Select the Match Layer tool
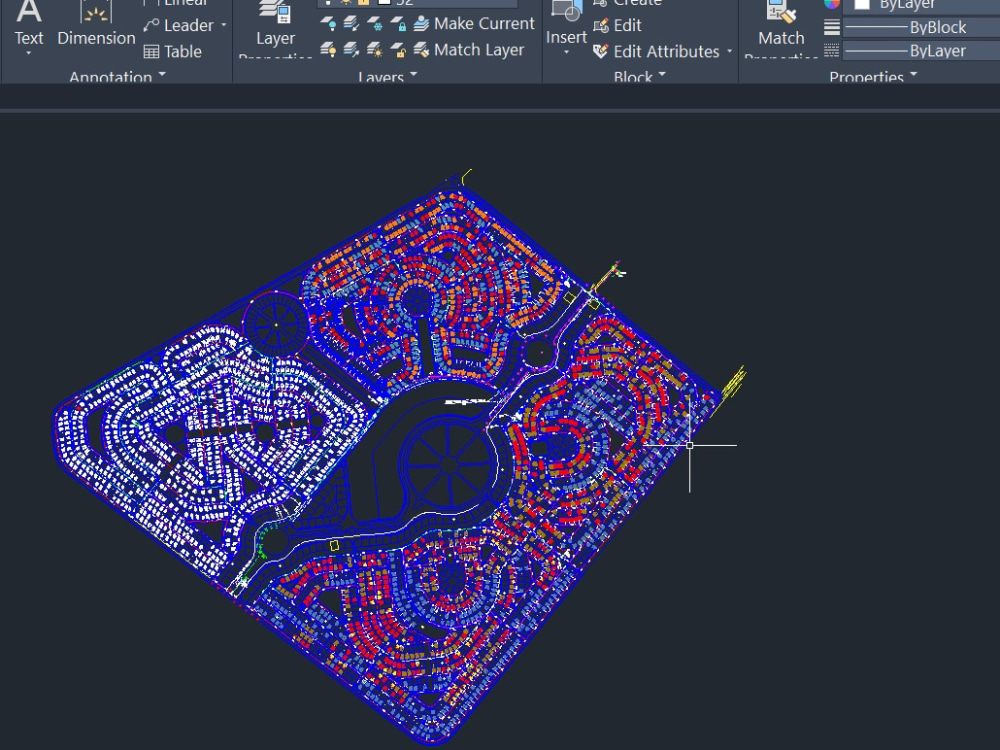Screen dimensions: 1000x750 425,50
